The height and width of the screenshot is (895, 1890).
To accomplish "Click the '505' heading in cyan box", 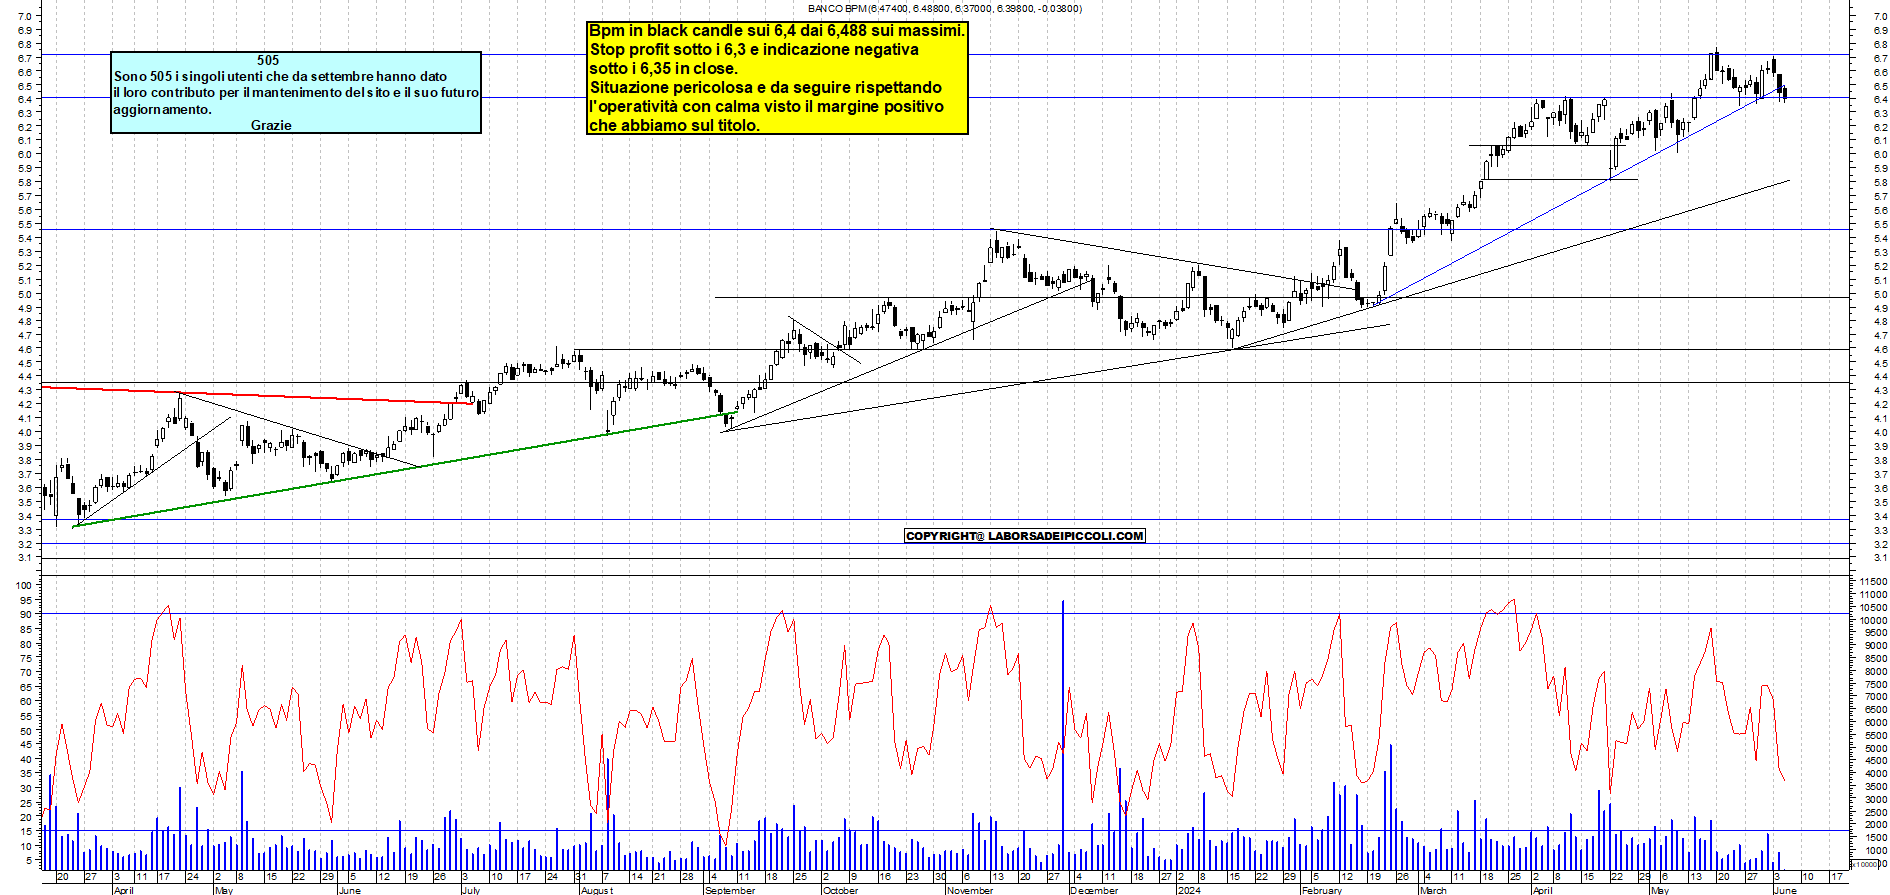I will (x=268, y=60).
